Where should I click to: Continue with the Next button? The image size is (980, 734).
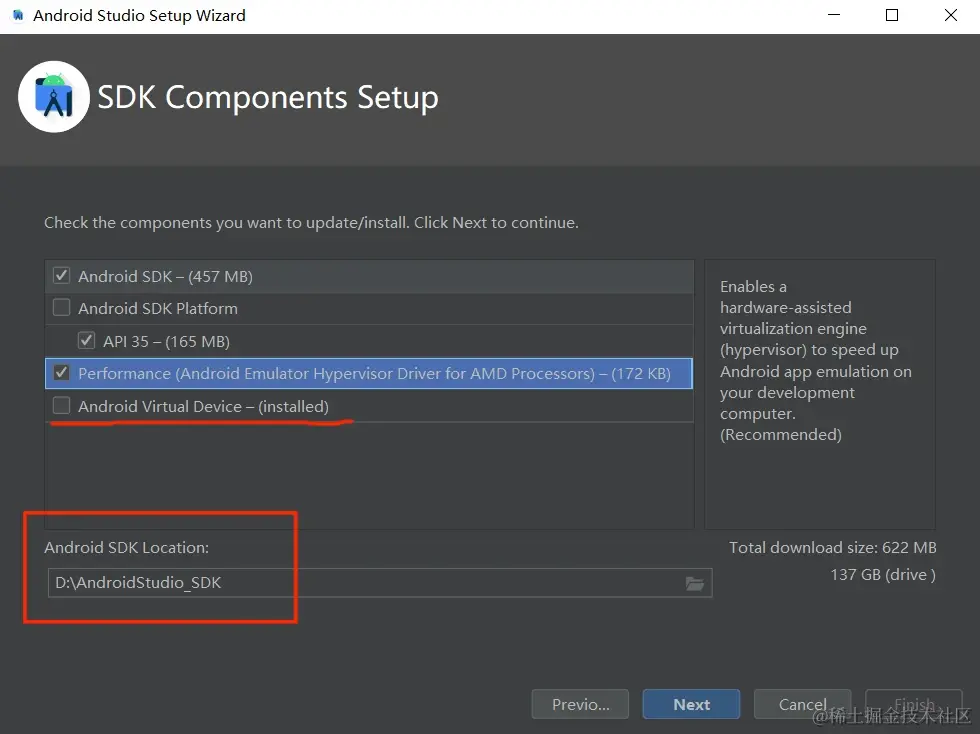(x=691, y=705)
